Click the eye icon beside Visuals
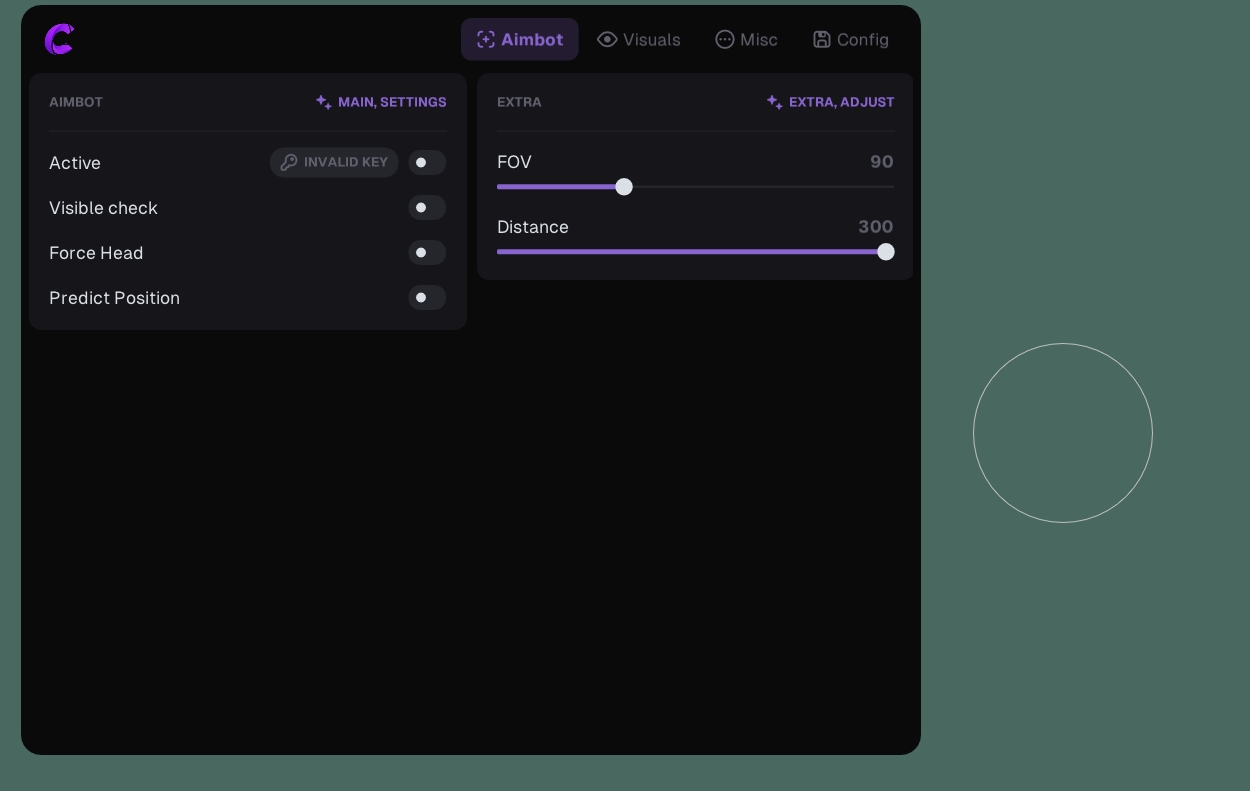 click(x=607, y=39)
